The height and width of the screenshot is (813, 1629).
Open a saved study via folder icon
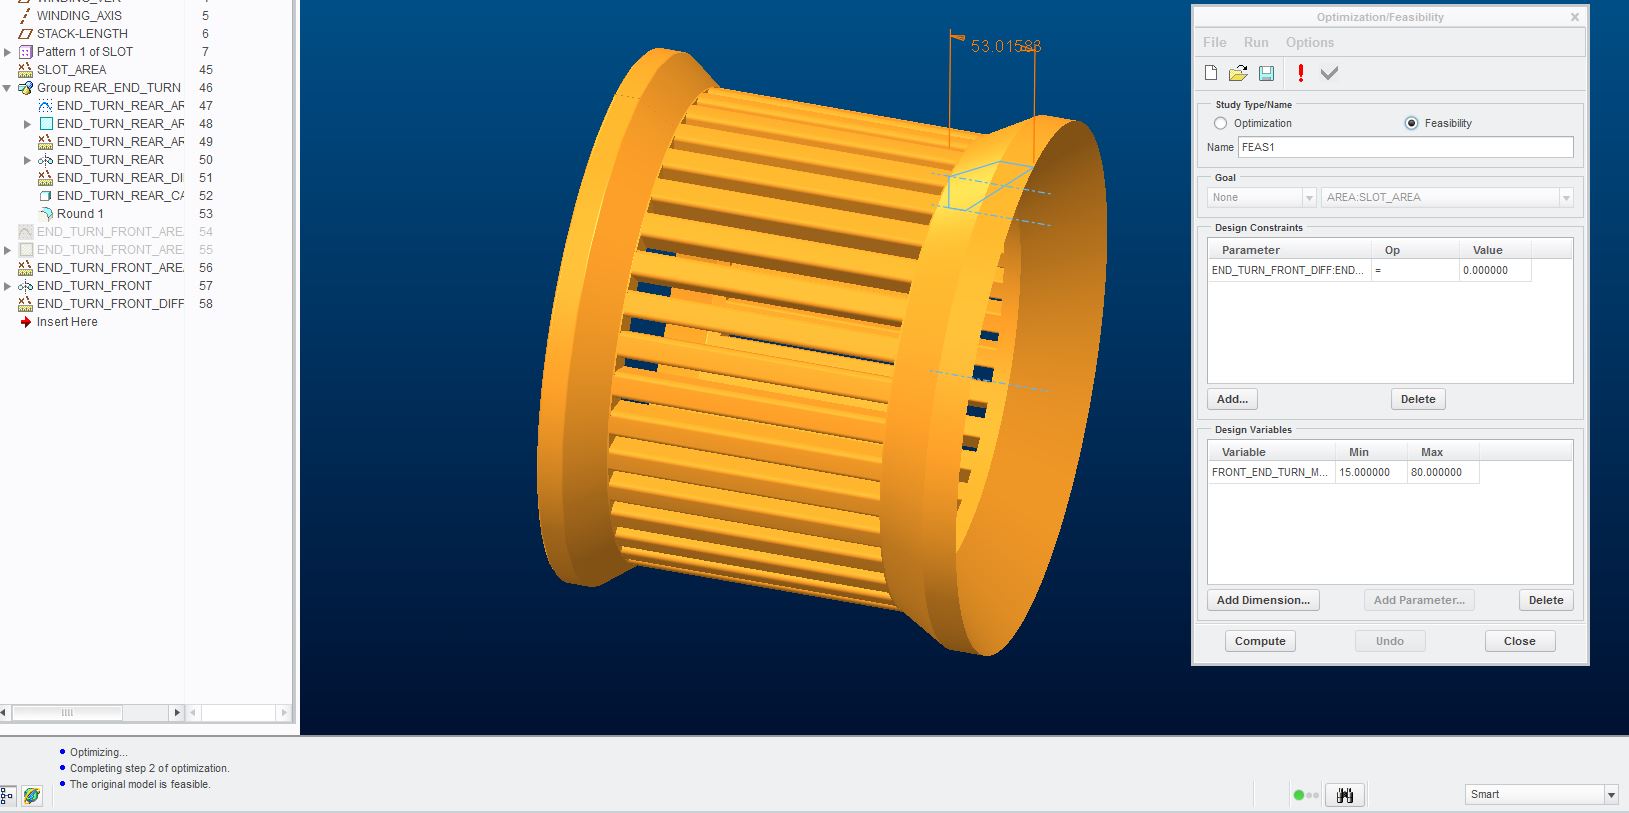(x=1238, y=73)
